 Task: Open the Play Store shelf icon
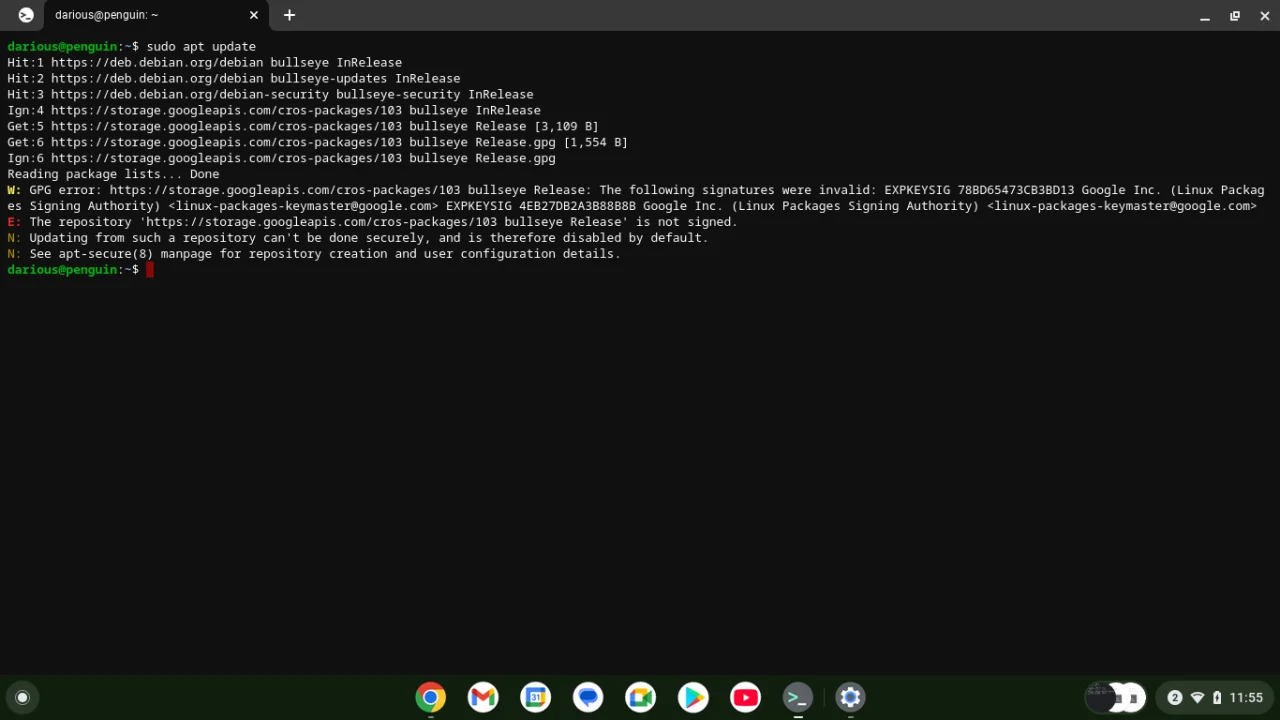693,697
